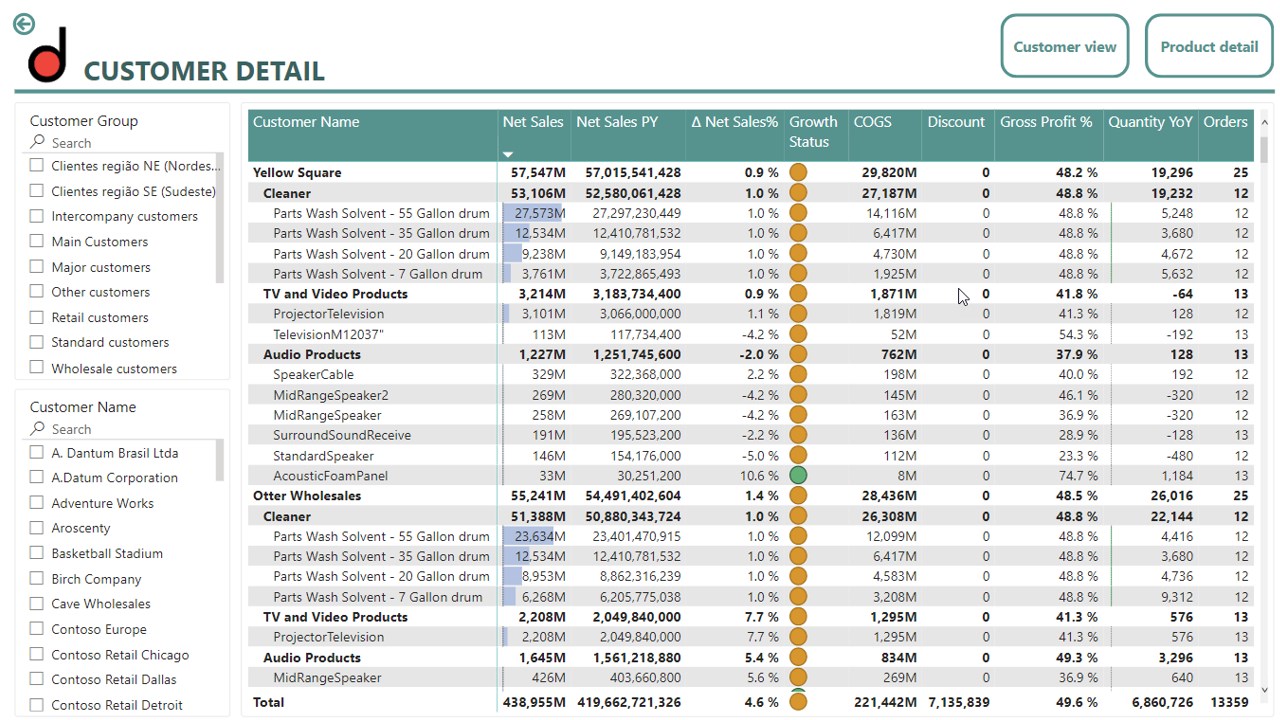Click Yellow Square's net sales value 57,547M
The image size is (1280, 720).
click(x=538, y=172)
